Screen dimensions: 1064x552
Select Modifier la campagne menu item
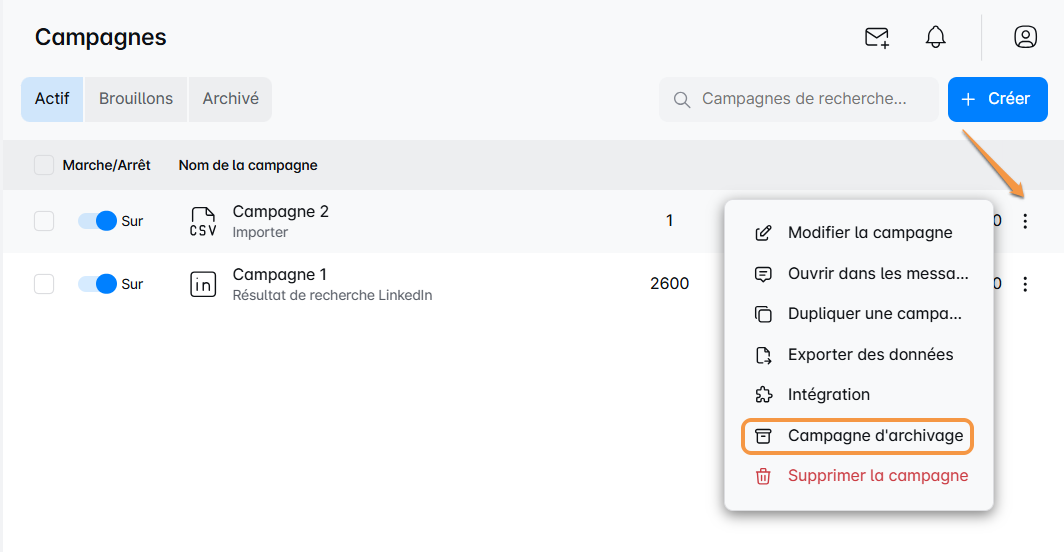(x=869, y=233)
